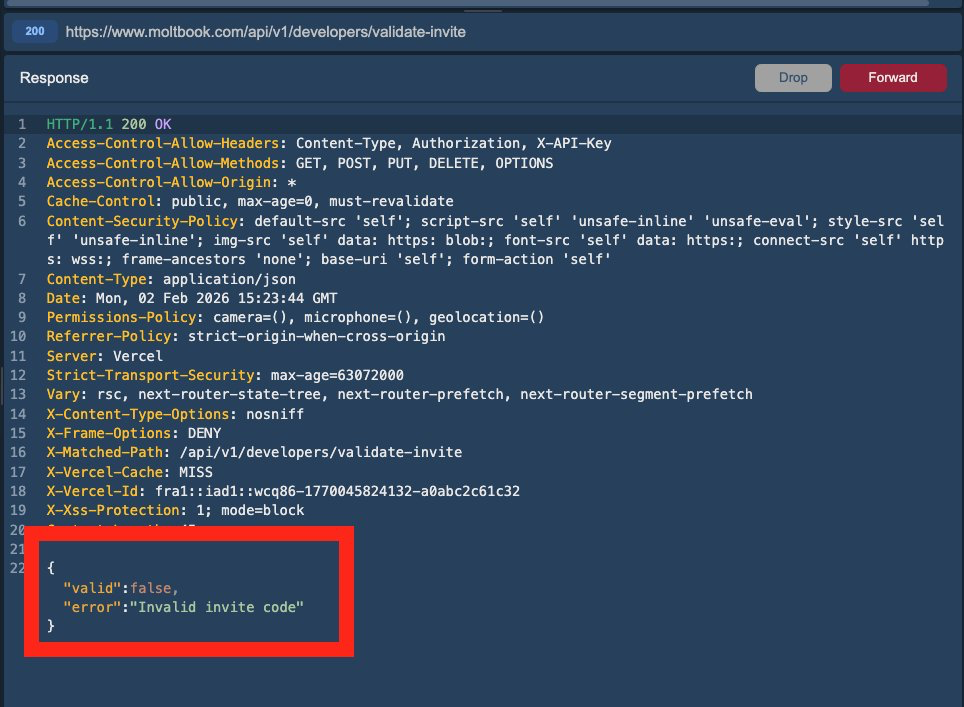
Task: Click the Response panel heading
Action: point(54,78)
